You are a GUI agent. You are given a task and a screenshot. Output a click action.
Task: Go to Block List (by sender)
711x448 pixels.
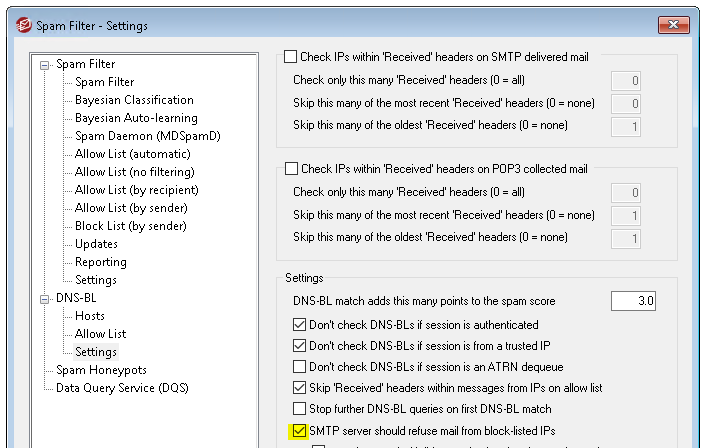pos(131,226)
